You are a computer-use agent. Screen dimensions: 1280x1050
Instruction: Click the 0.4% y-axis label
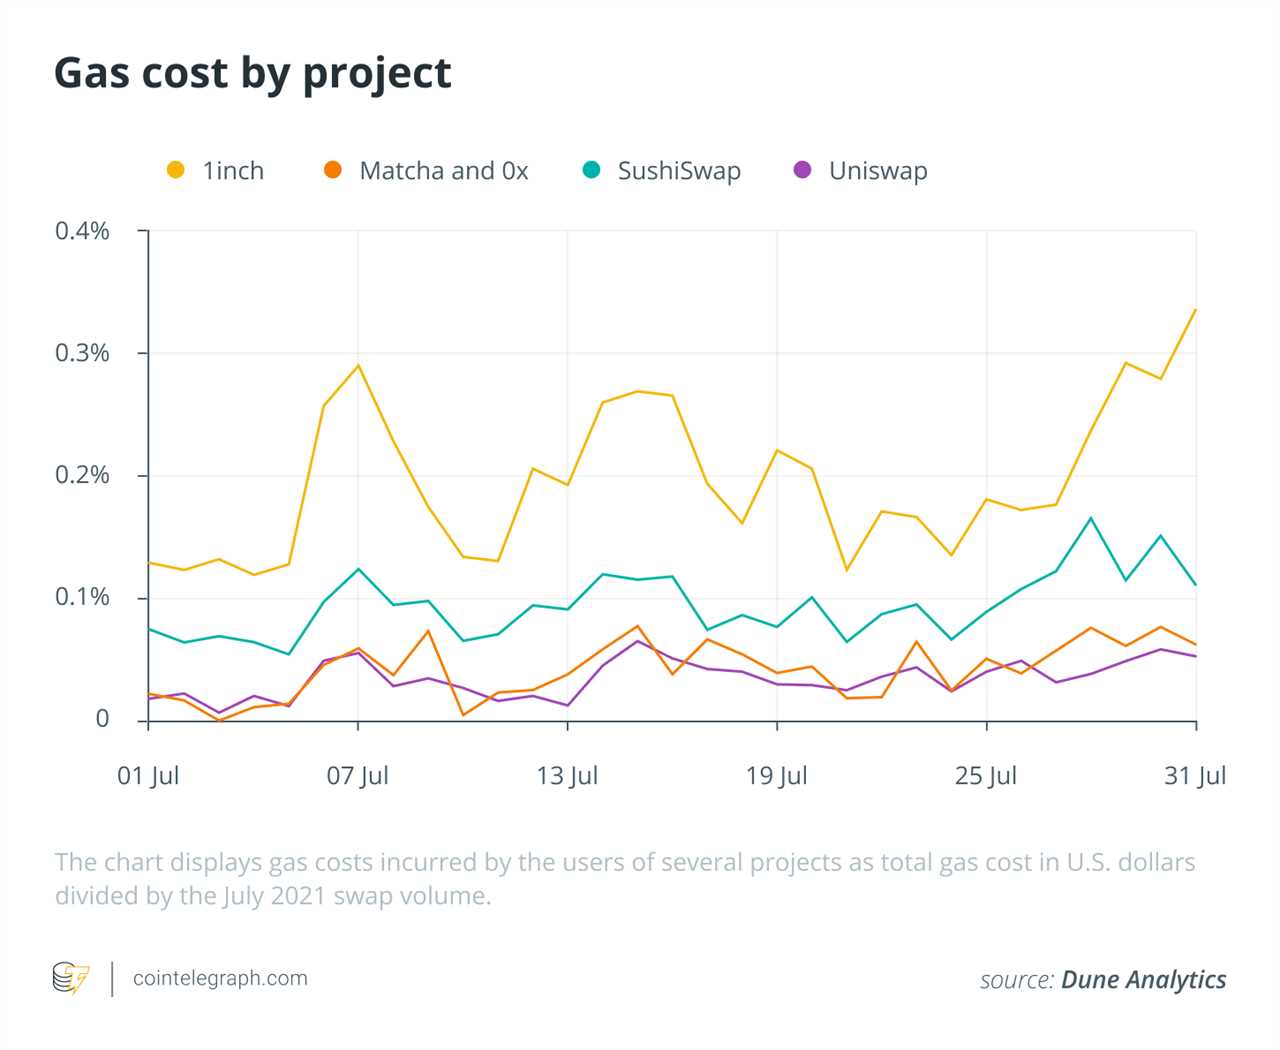point(82,231)
